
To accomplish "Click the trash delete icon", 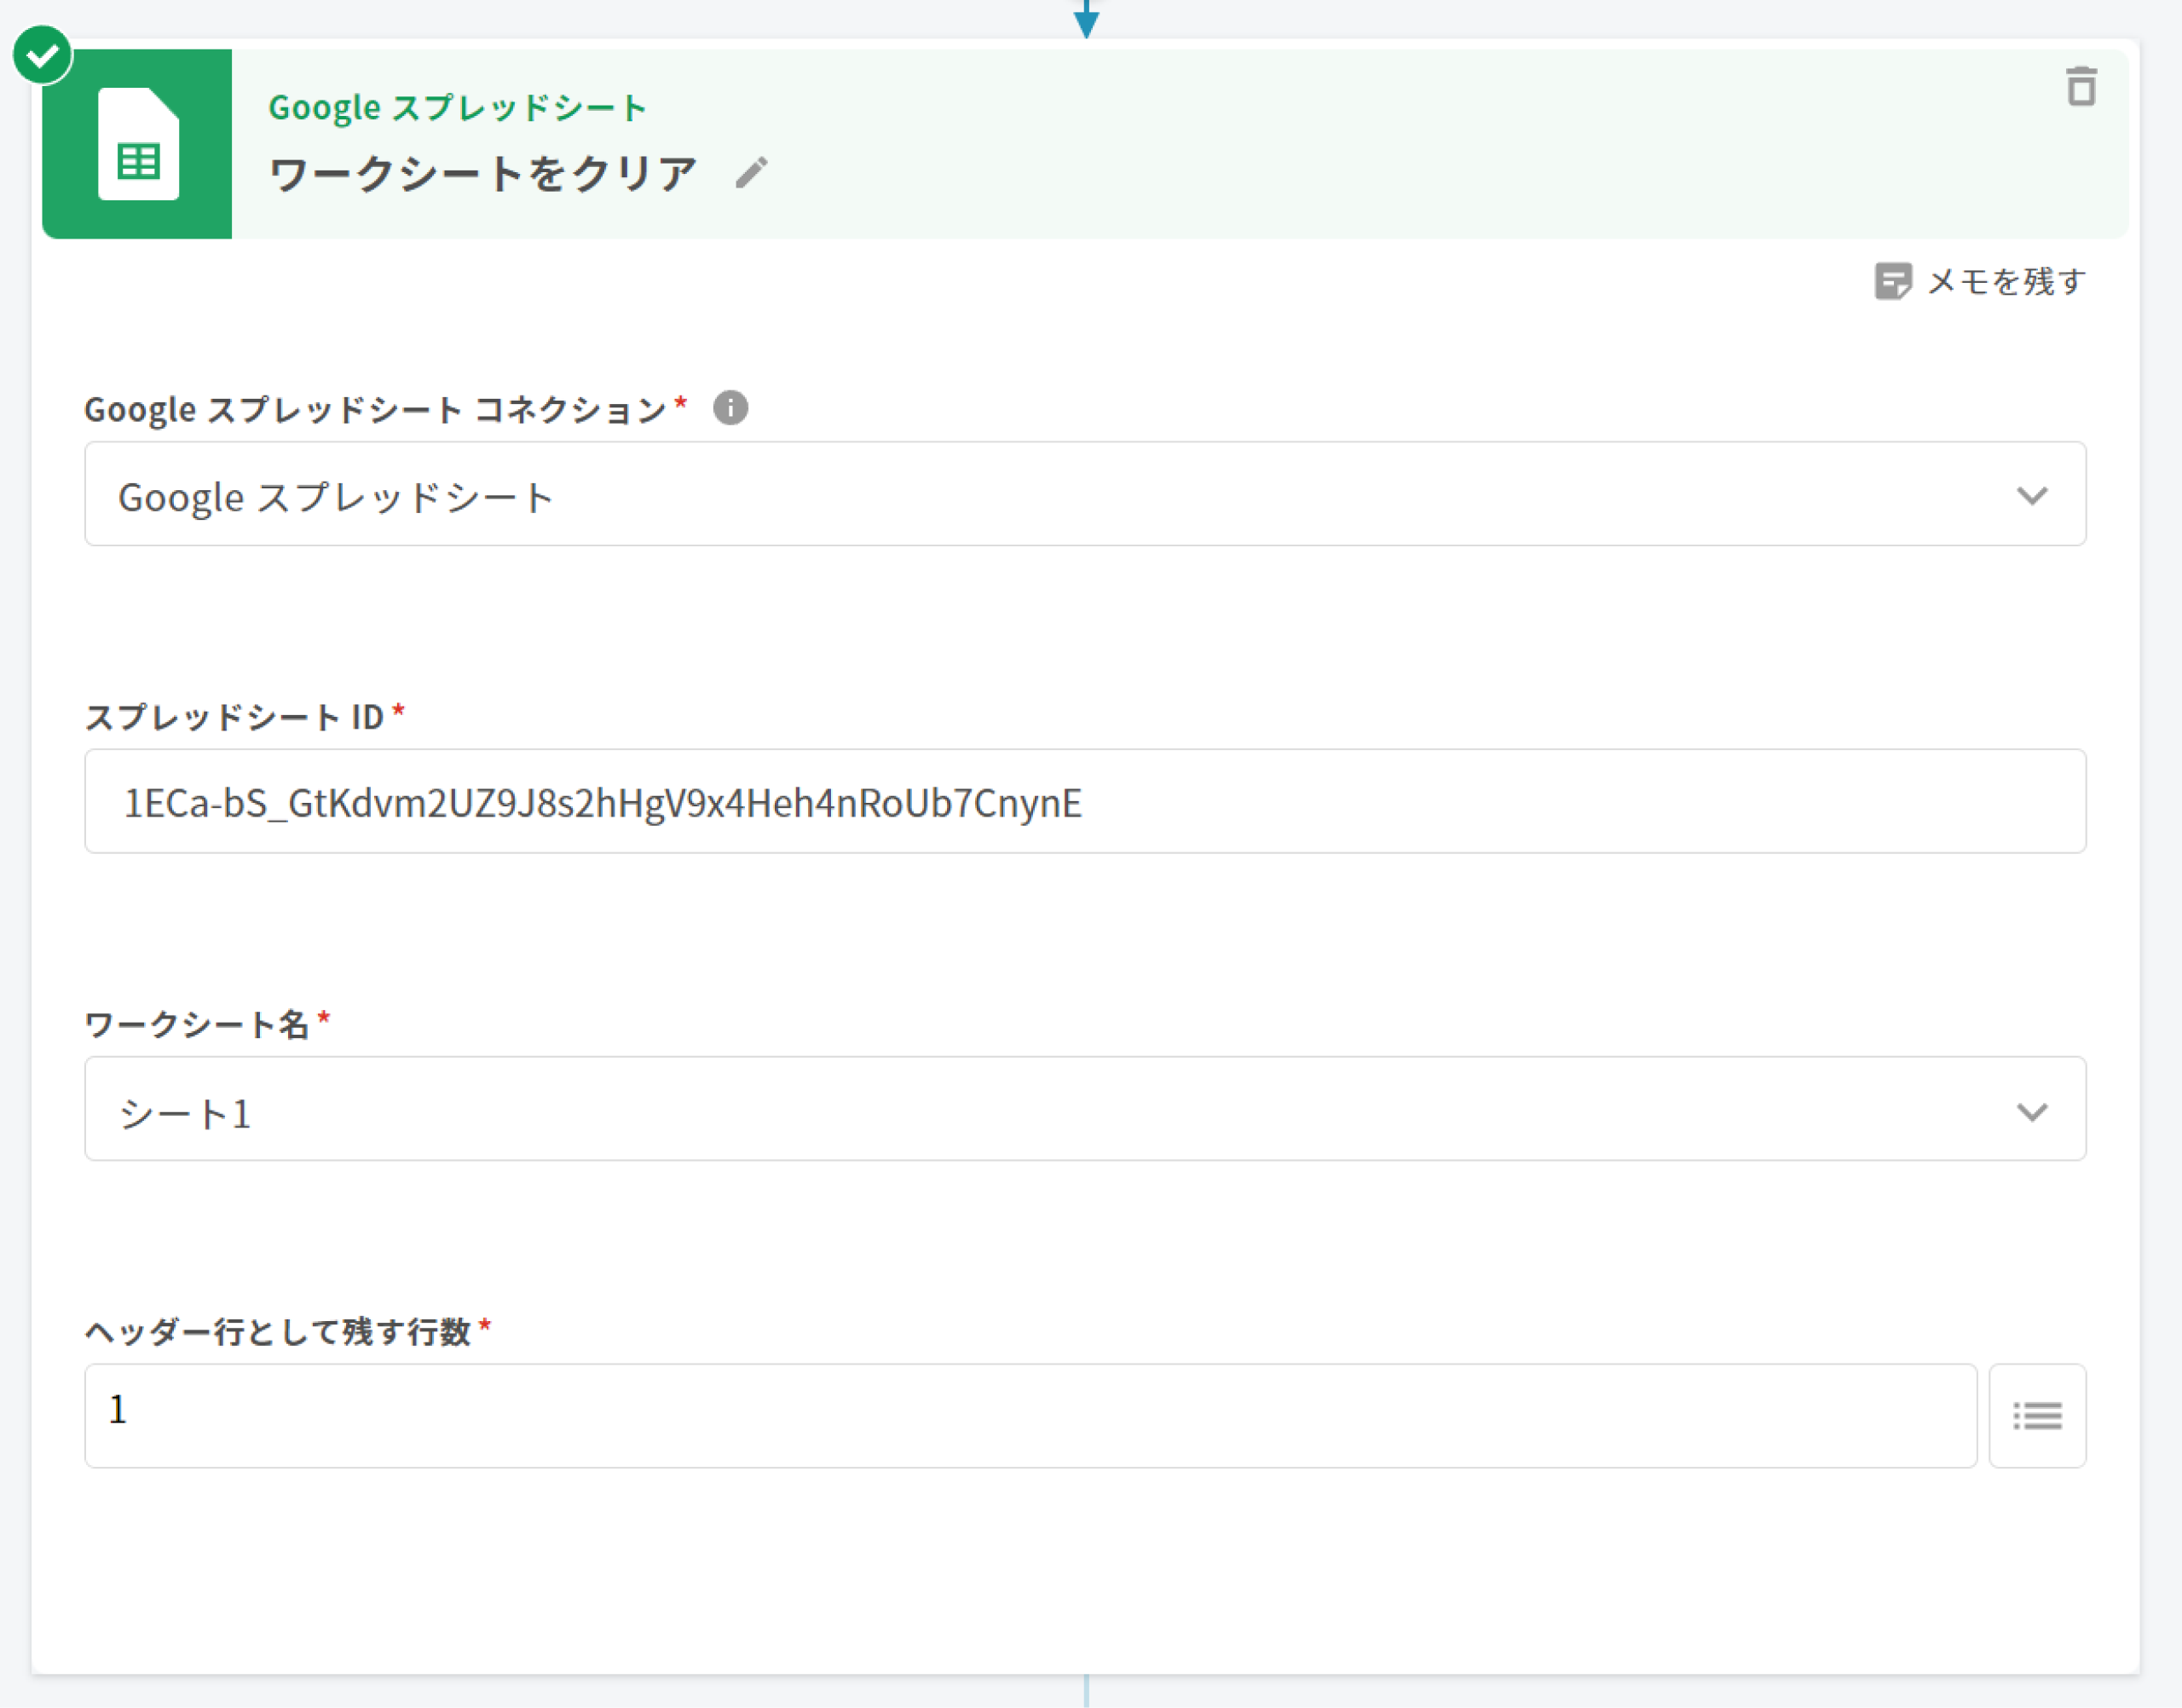I will [2081, 87].
